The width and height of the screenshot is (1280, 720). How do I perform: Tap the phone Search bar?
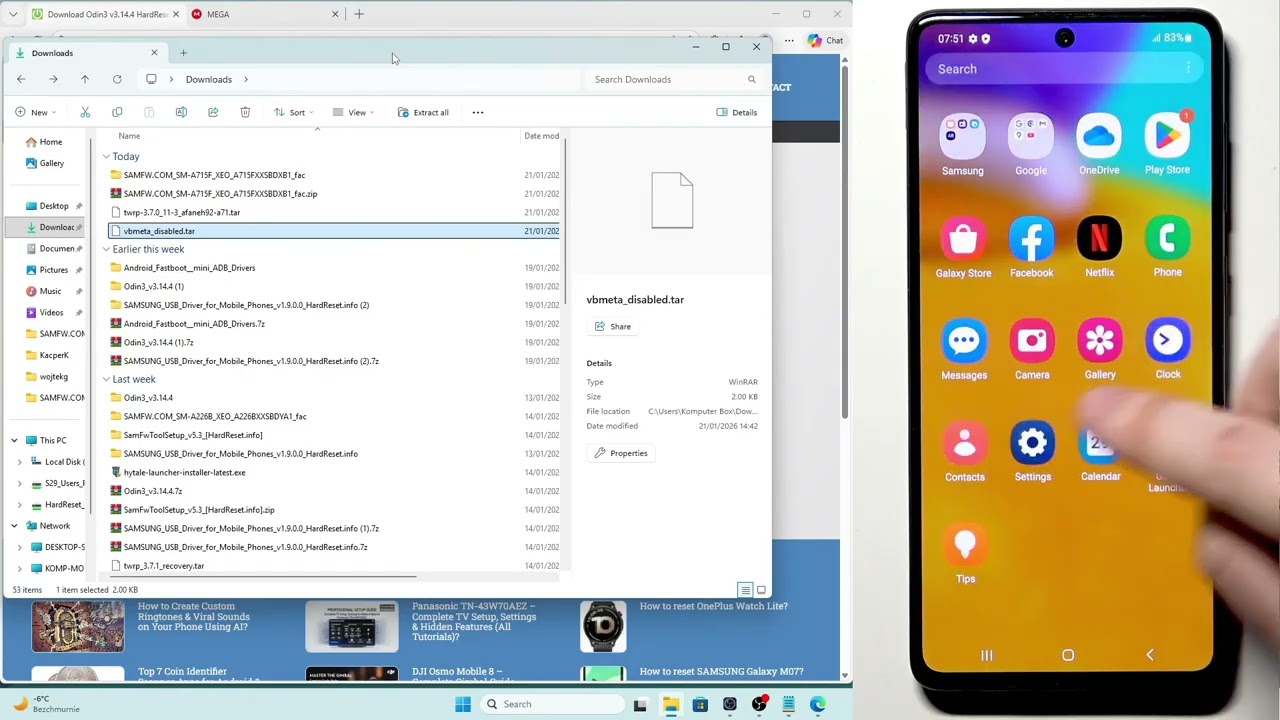[1065, 69]
